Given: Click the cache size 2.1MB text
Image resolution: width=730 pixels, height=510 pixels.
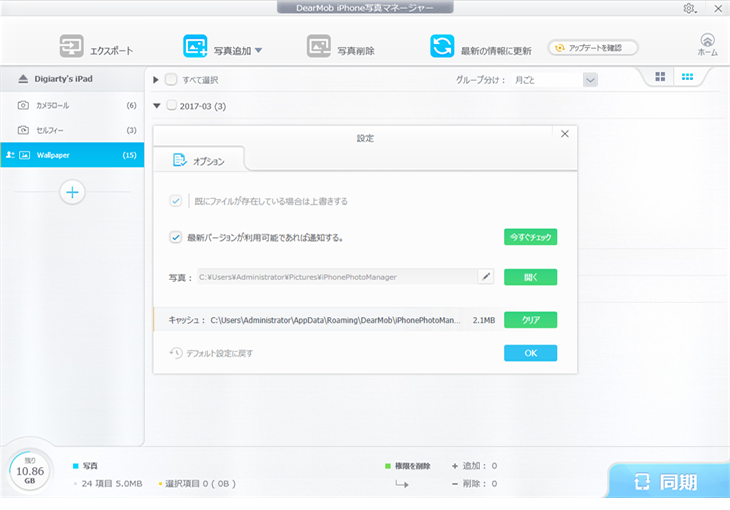Looking at the screenshot, I should pyautogui.click(x=484, y=320).
